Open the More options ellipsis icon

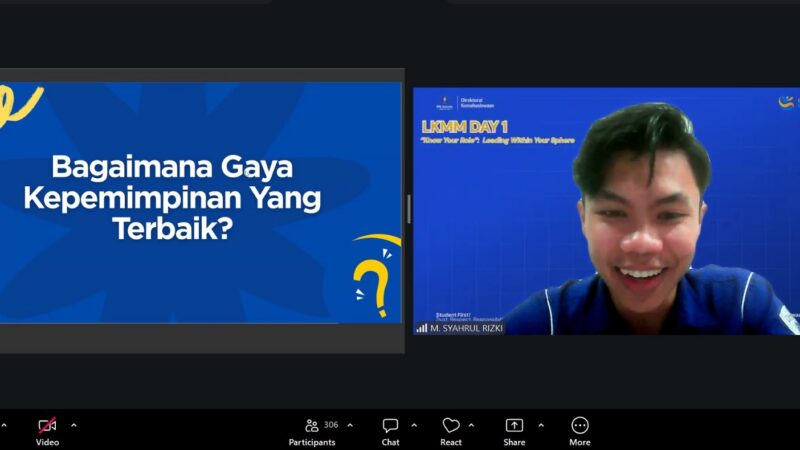[580, 425]
